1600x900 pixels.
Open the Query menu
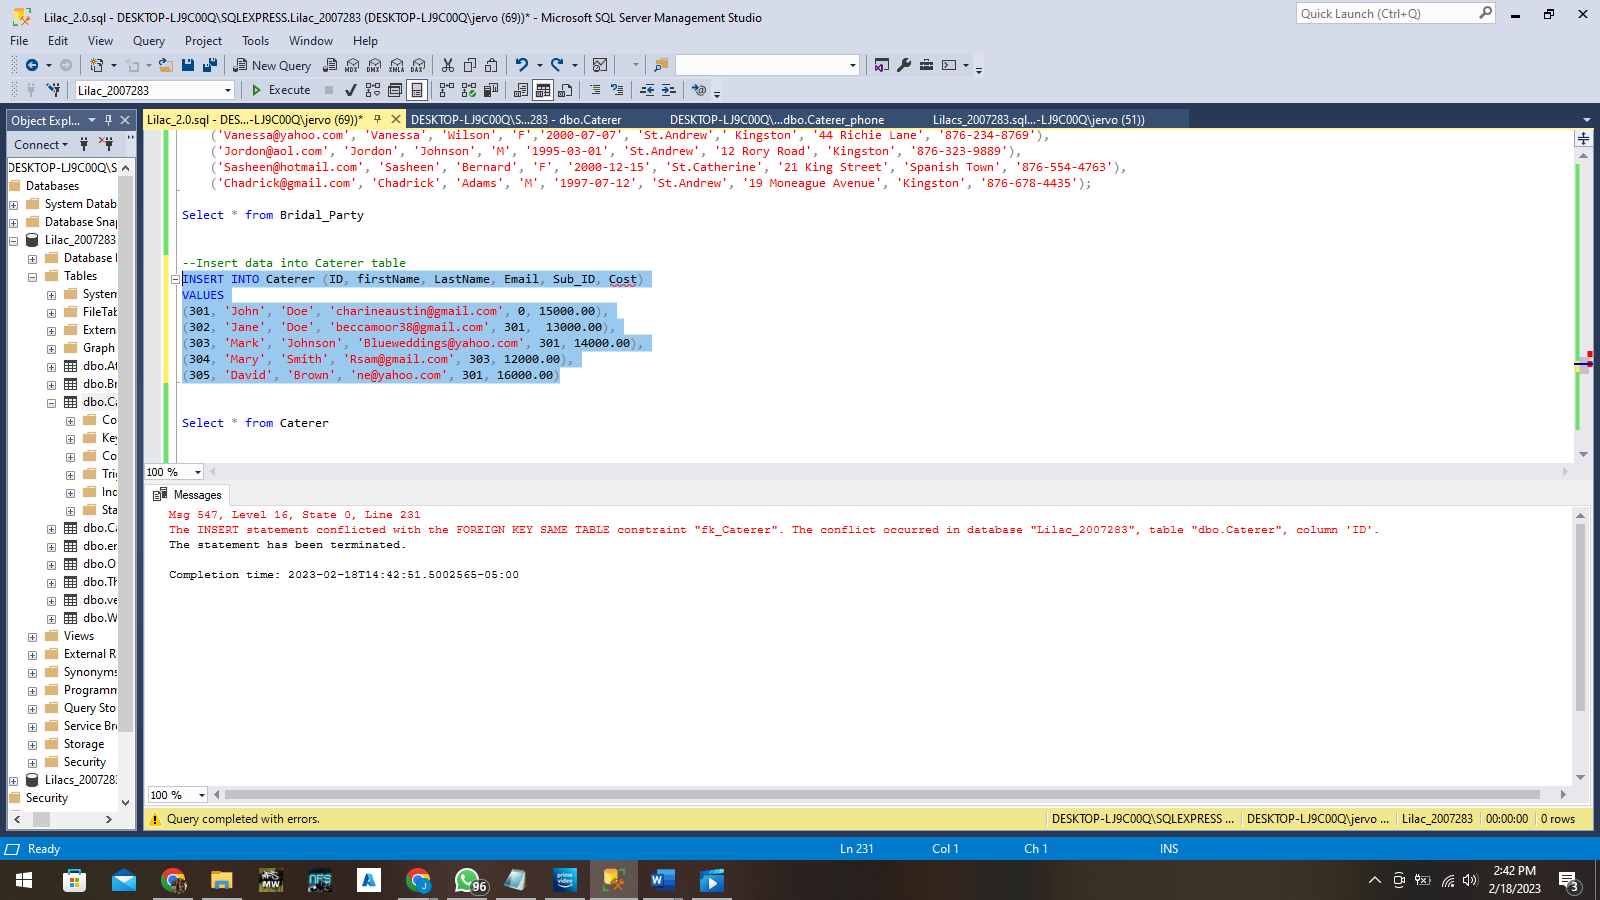pyautogui.click(x=149, y=41)
